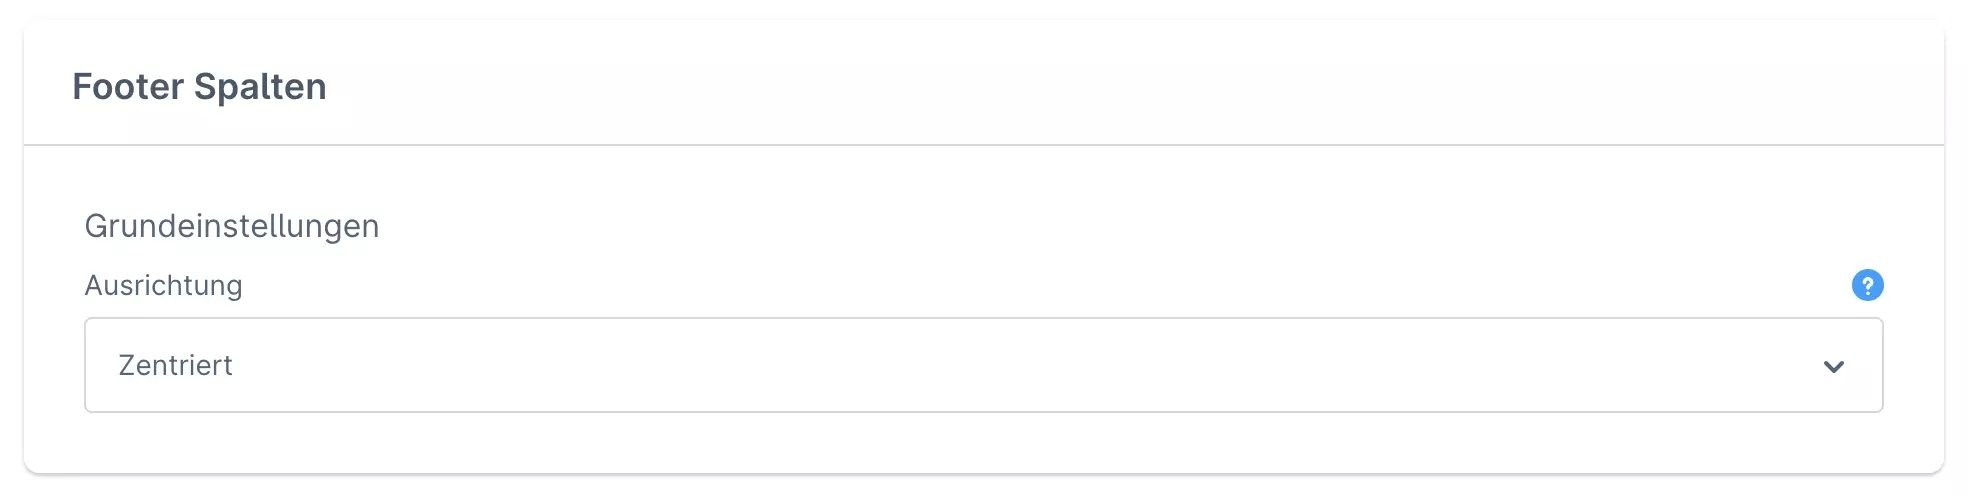
Task: Click the middle of the Zentriert select box
Action: coord(982,365)
